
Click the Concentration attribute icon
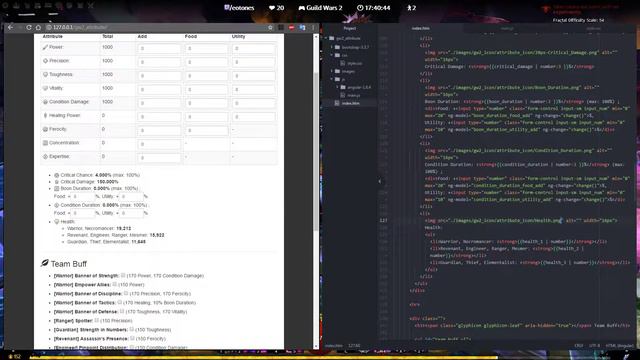coord(45,143)
